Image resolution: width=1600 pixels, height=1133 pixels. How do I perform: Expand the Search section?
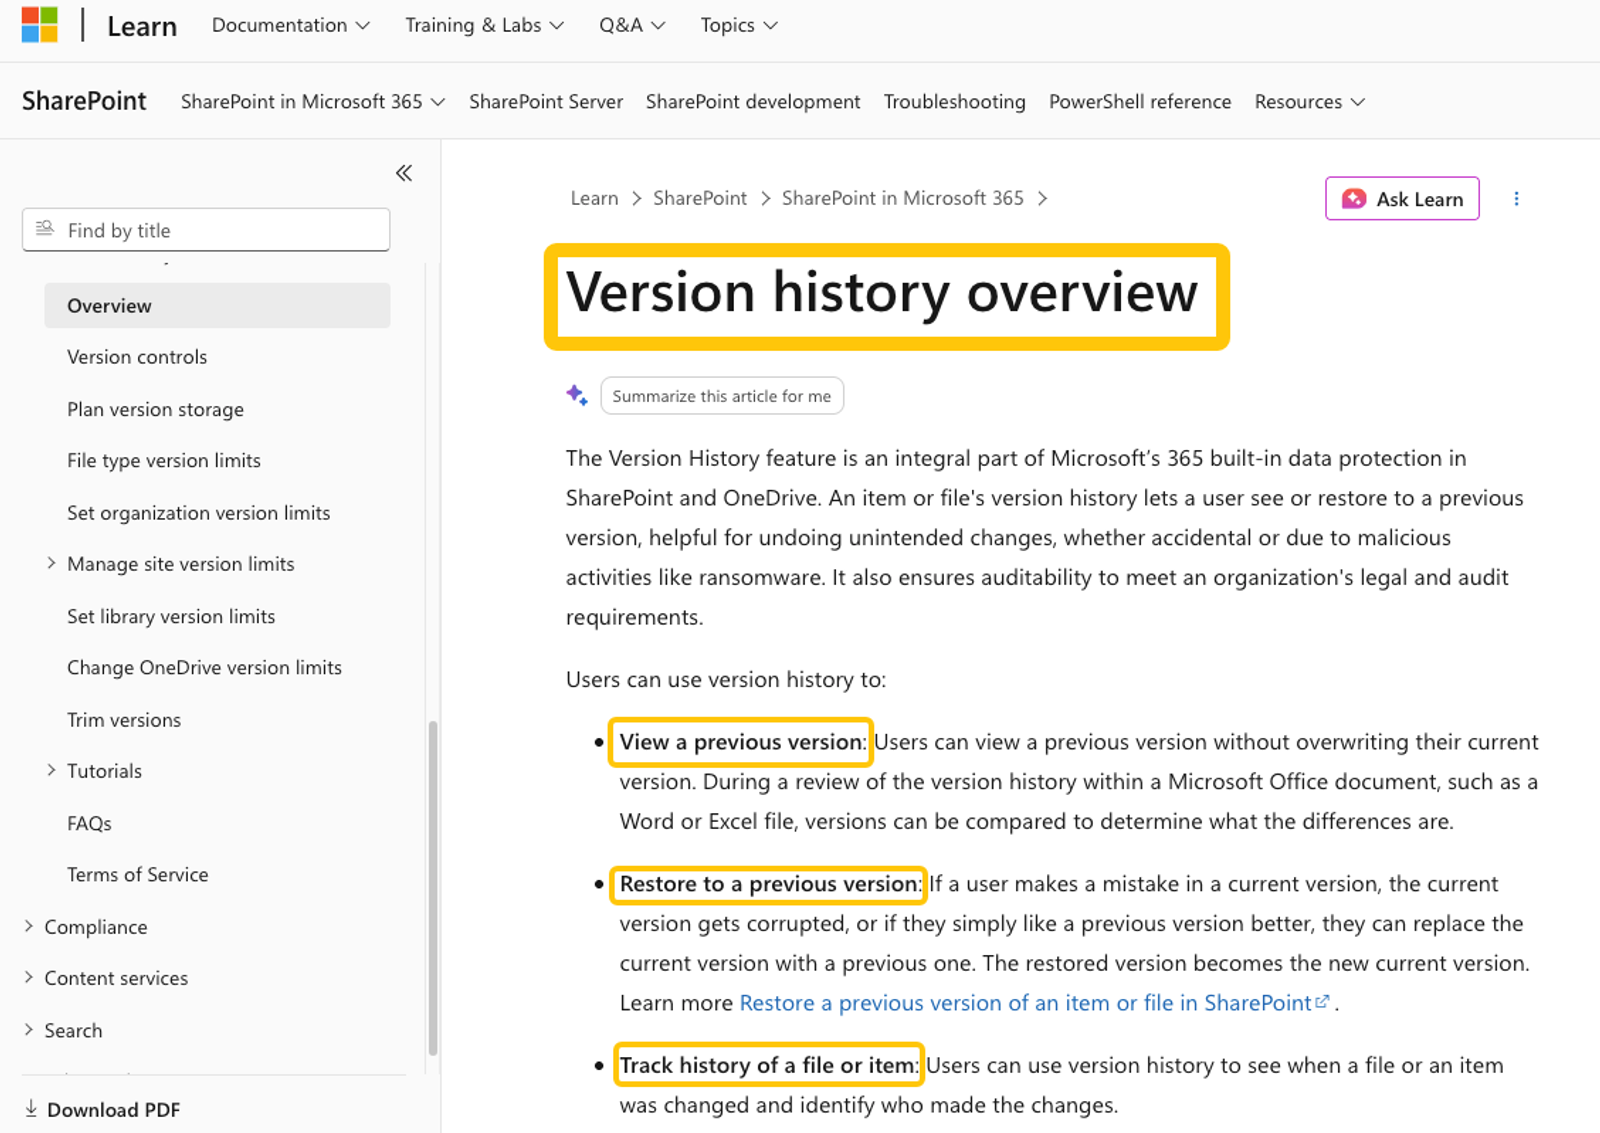click(28, 1029)
